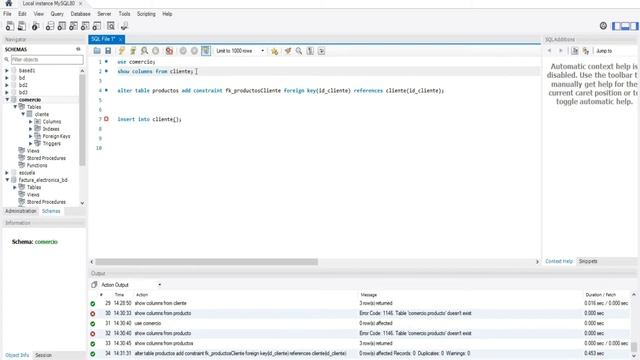Collapse the cliente table node
The image size is (640, 360).
23,114
